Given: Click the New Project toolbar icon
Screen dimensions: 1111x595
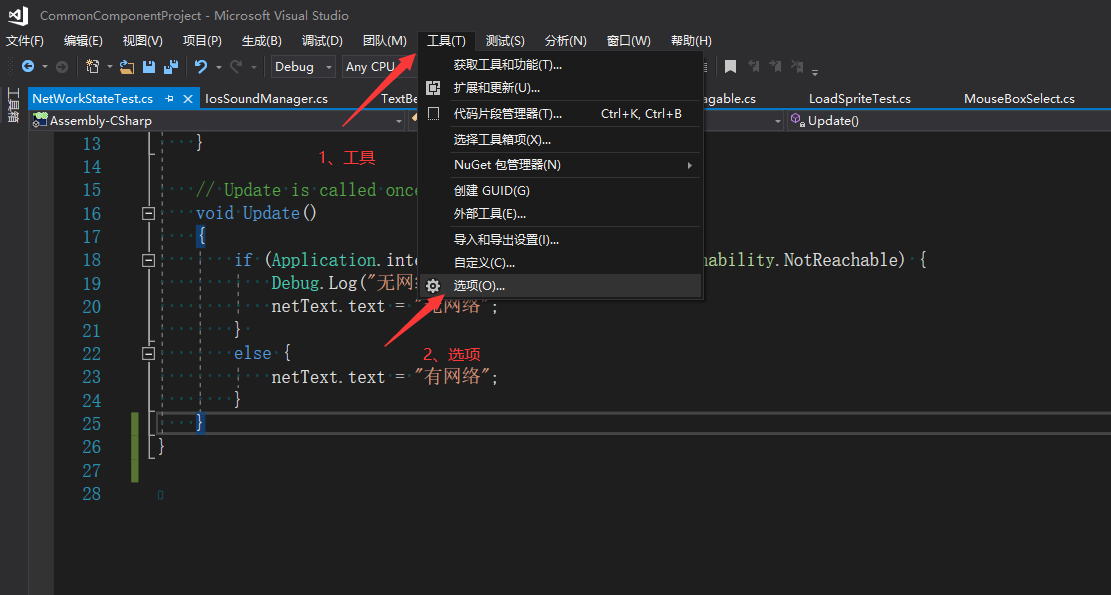Looking at the screenshot, I should [x=92, y=67].
